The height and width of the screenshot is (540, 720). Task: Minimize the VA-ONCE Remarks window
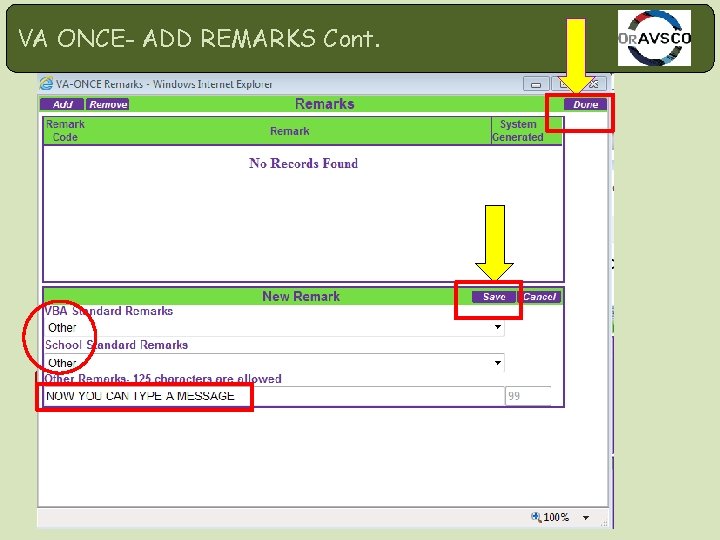pyautogui.click(x=535, y=84)
